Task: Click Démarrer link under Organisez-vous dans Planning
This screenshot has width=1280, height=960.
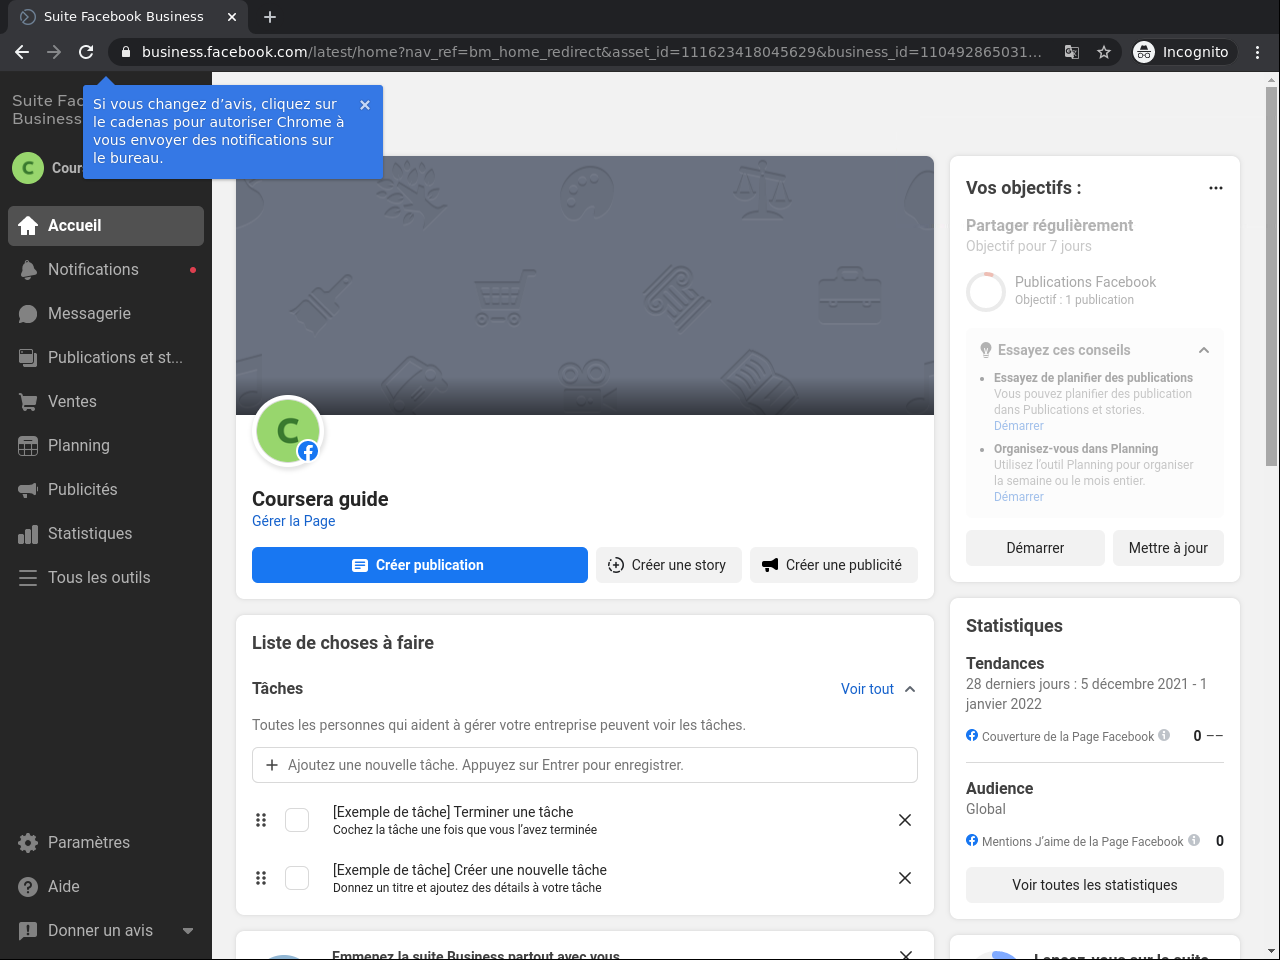Action: click(x=1018, y=497)
